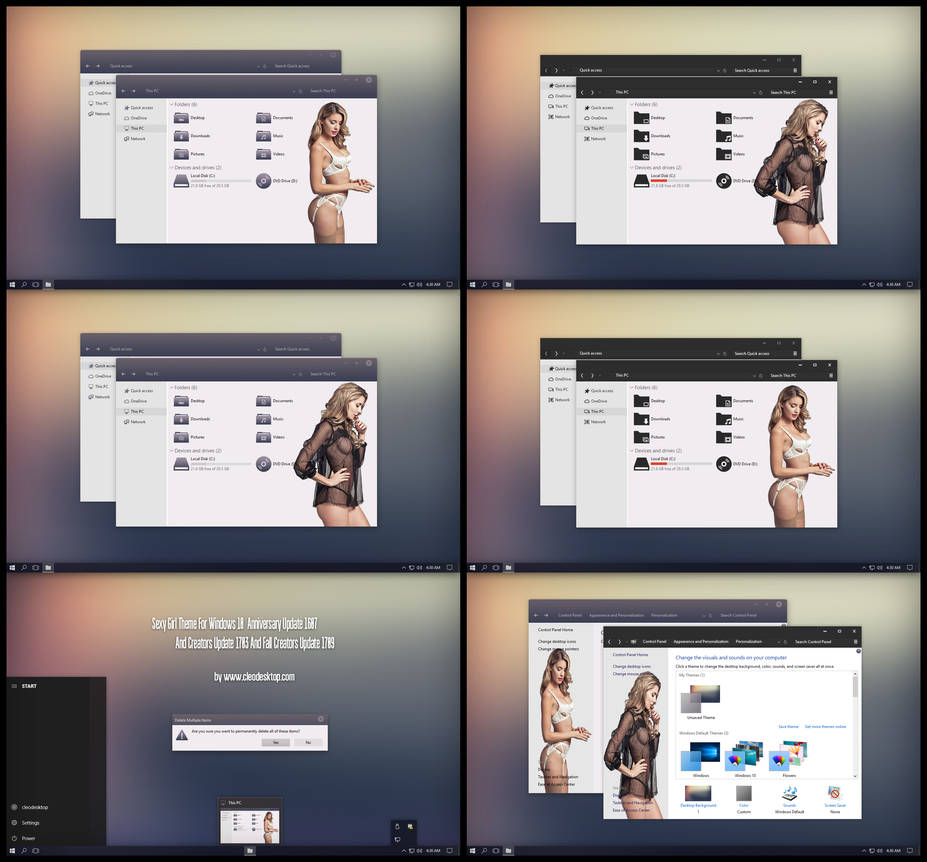Select DVD Drive (D:) in the top-left screenshot
Screen dimensions: 927x862
[x=277, y=181]
